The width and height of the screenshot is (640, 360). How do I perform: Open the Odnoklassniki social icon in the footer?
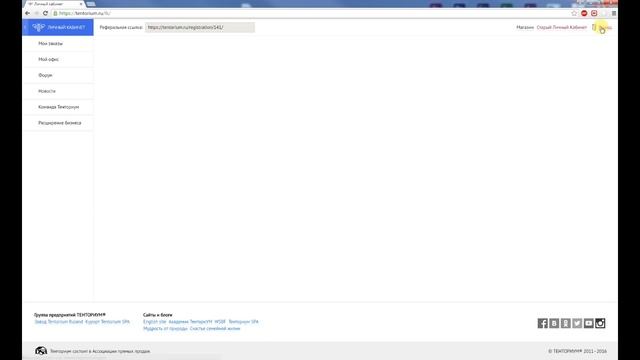(565, 323)
